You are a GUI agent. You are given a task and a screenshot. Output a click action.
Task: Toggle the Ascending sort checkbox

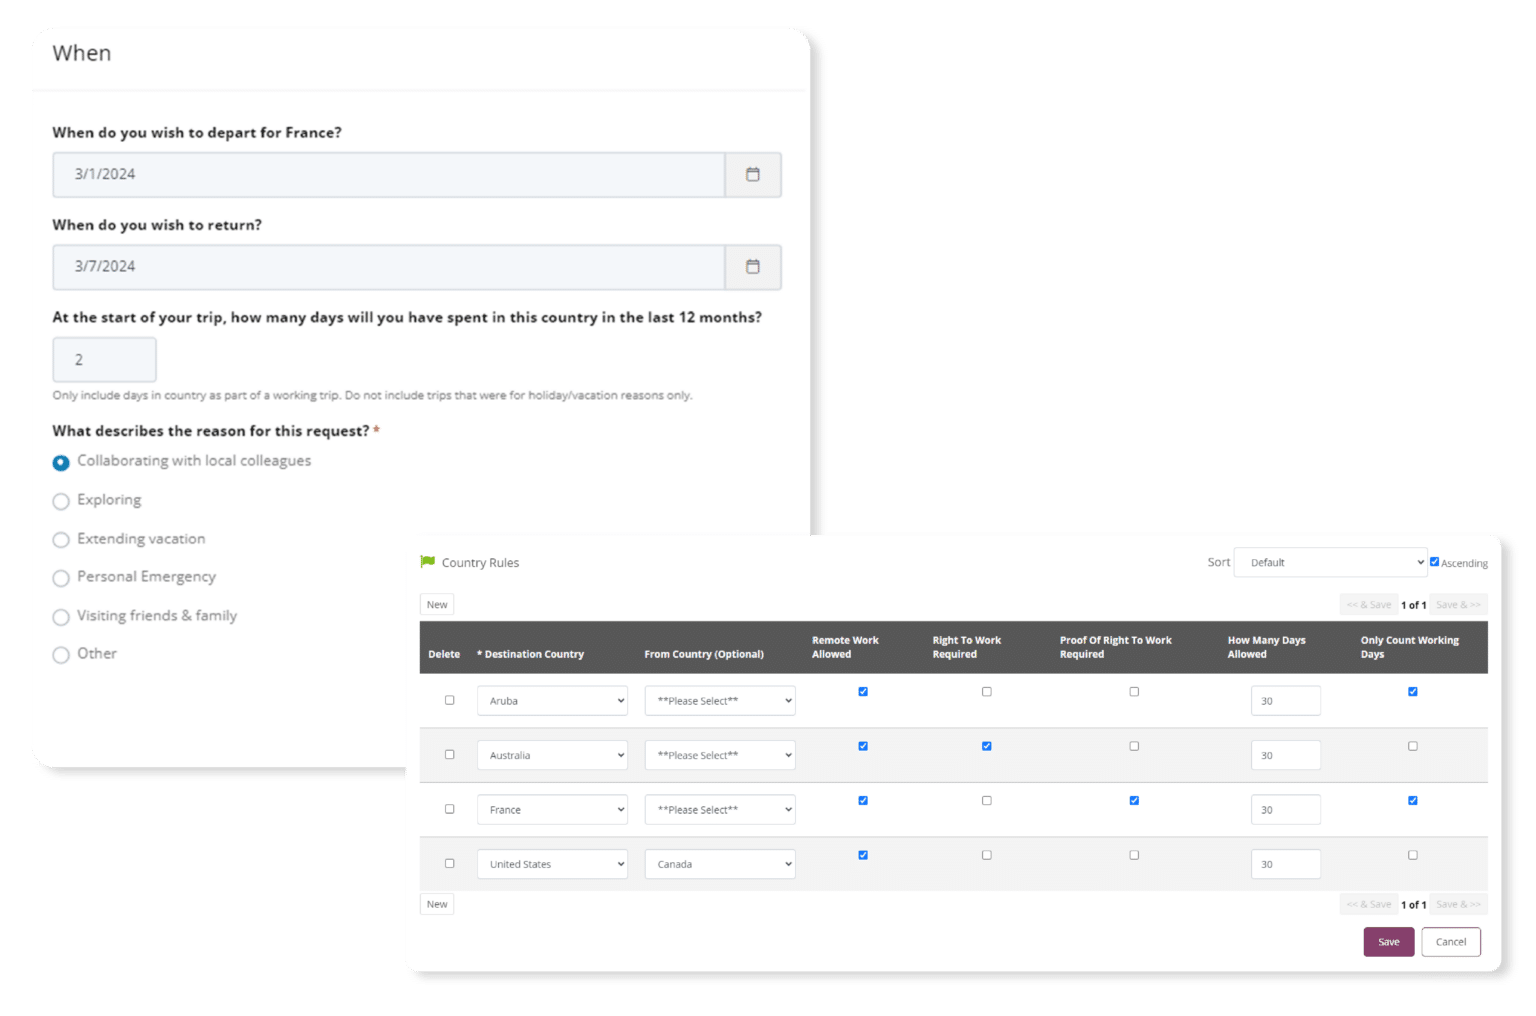(x=1434, y=561)
